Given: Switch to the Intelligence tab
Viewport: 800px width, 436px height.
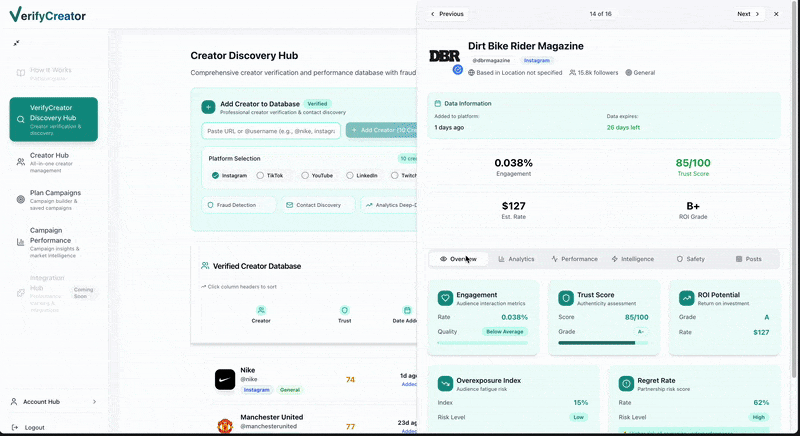Looking at the screenshot, I should (633, 259).
